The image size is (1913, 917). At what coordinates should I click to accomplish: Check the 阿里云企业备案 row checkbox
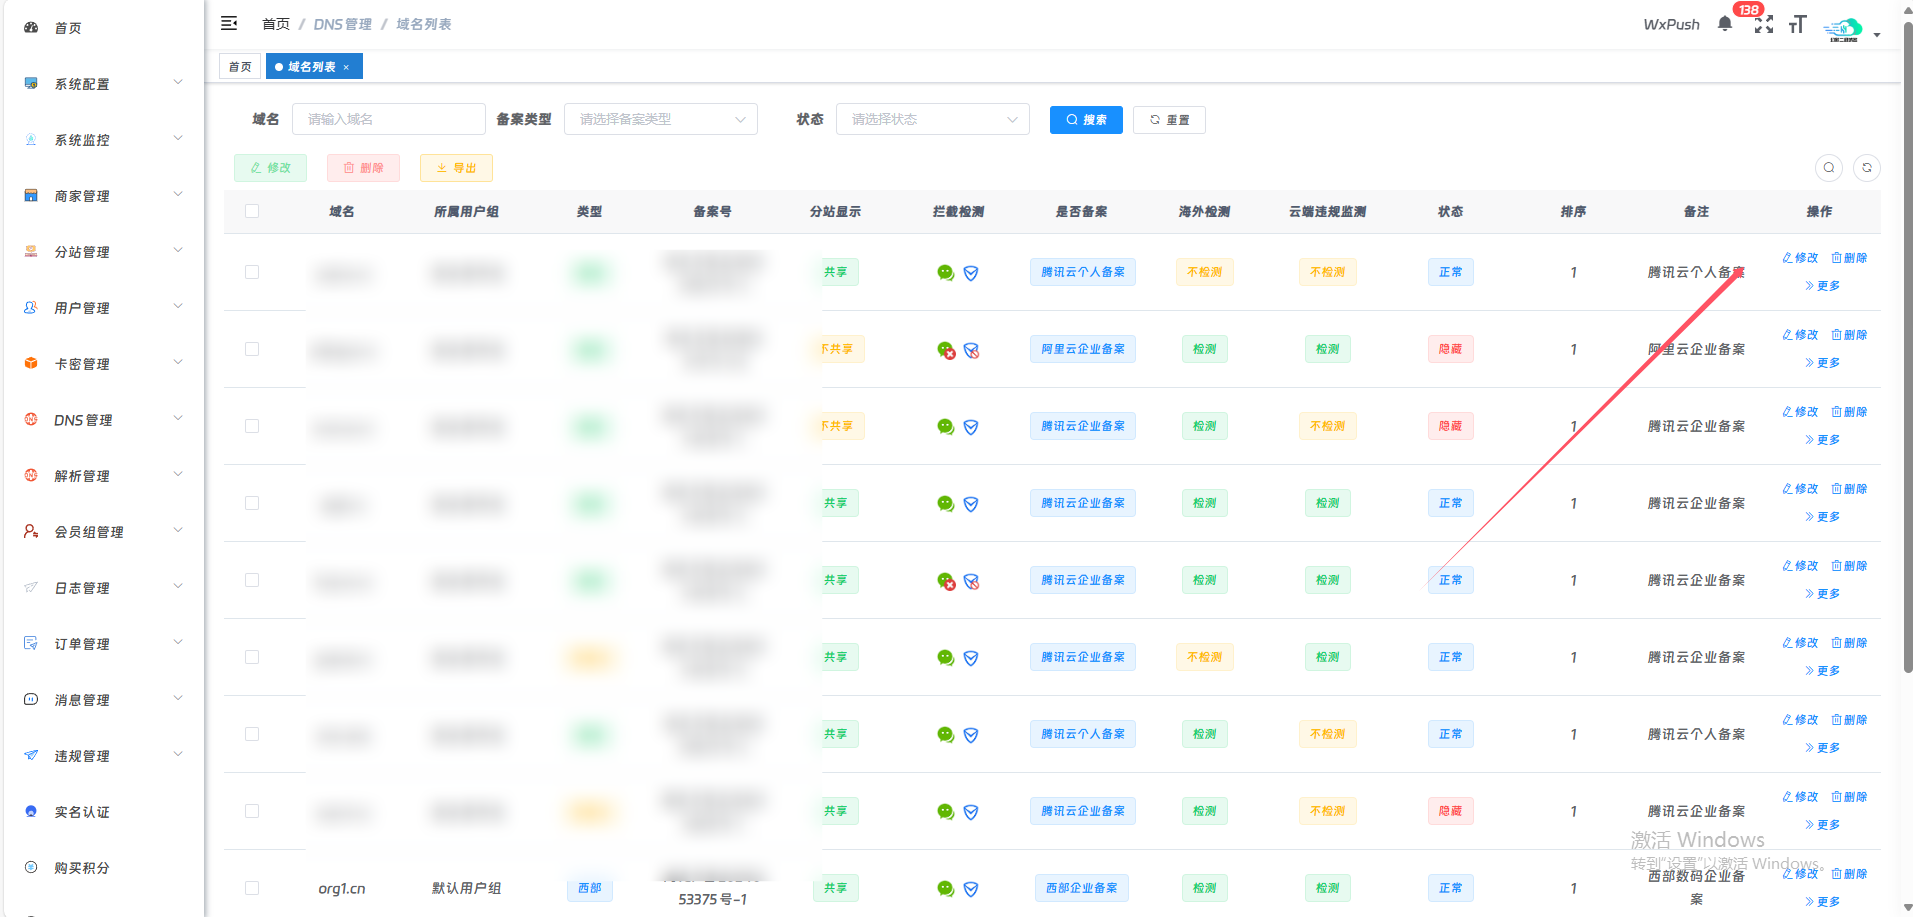tap(252, 349)
